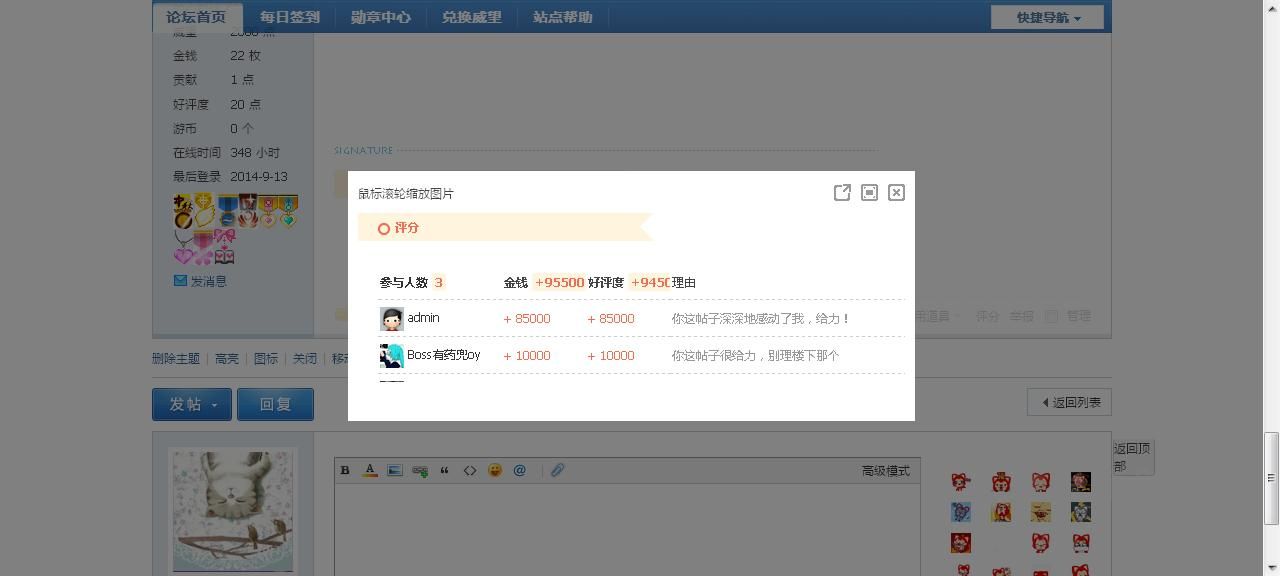Click the 回复 button
This screenshot has width=1280, height=576.
[x=275, y=404]
